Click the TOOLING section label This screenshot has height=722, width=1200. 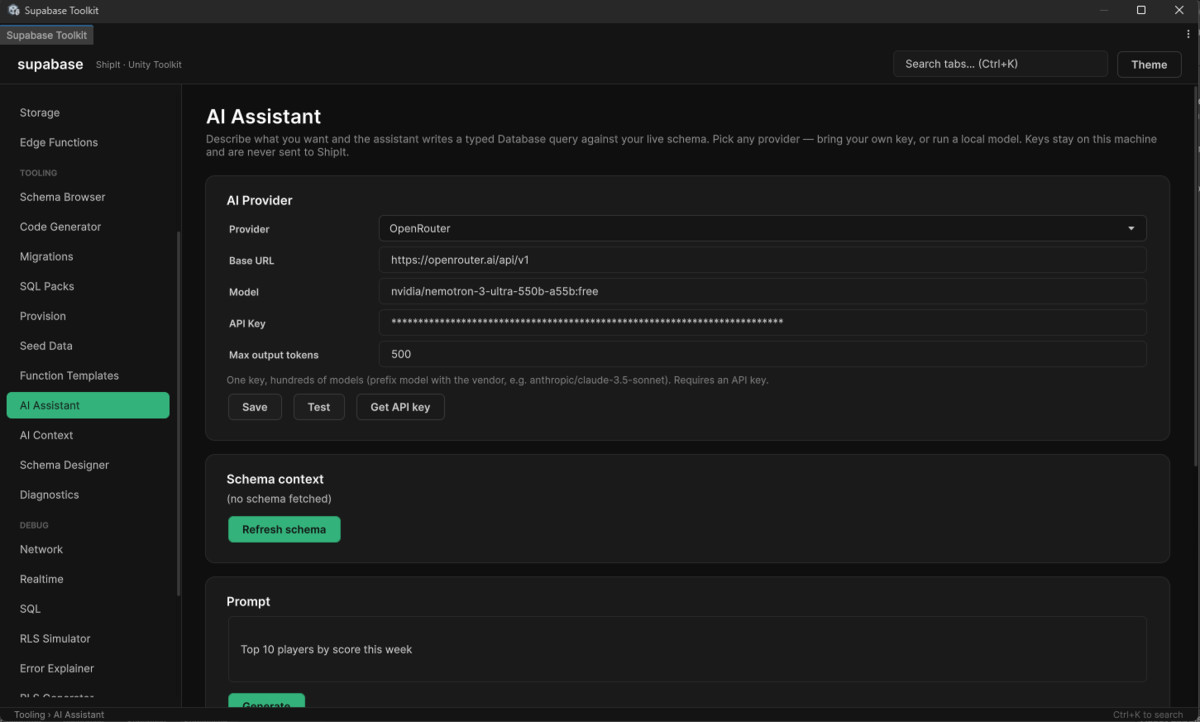coord(38,173)
